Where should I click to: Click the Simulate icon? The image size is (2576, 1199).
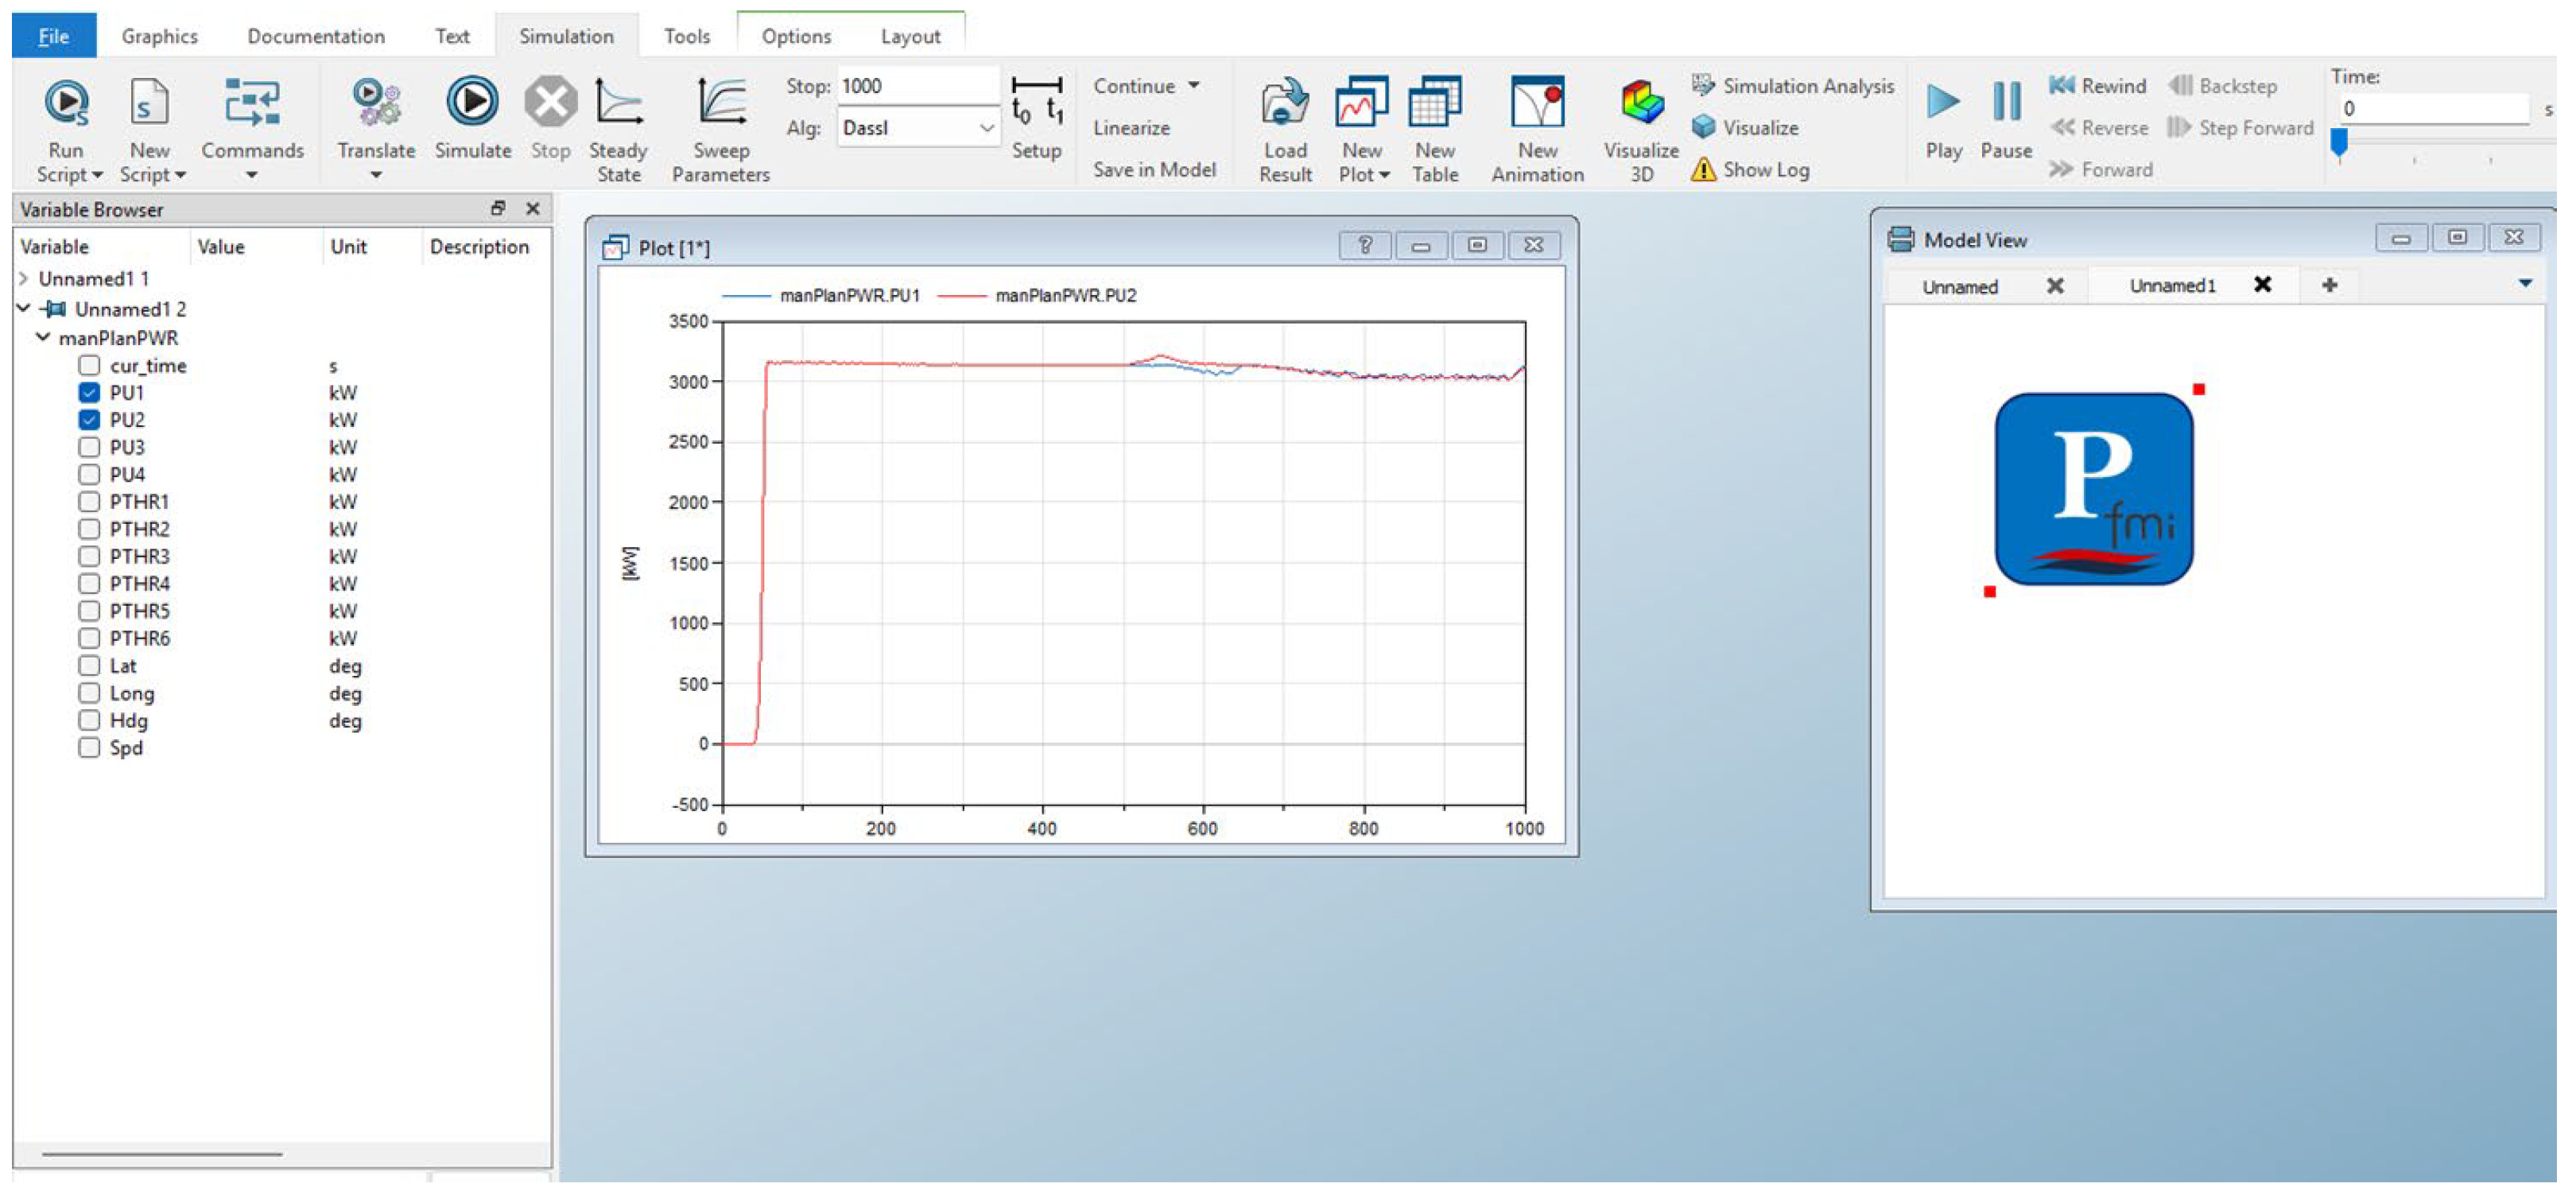coord(472,102)
